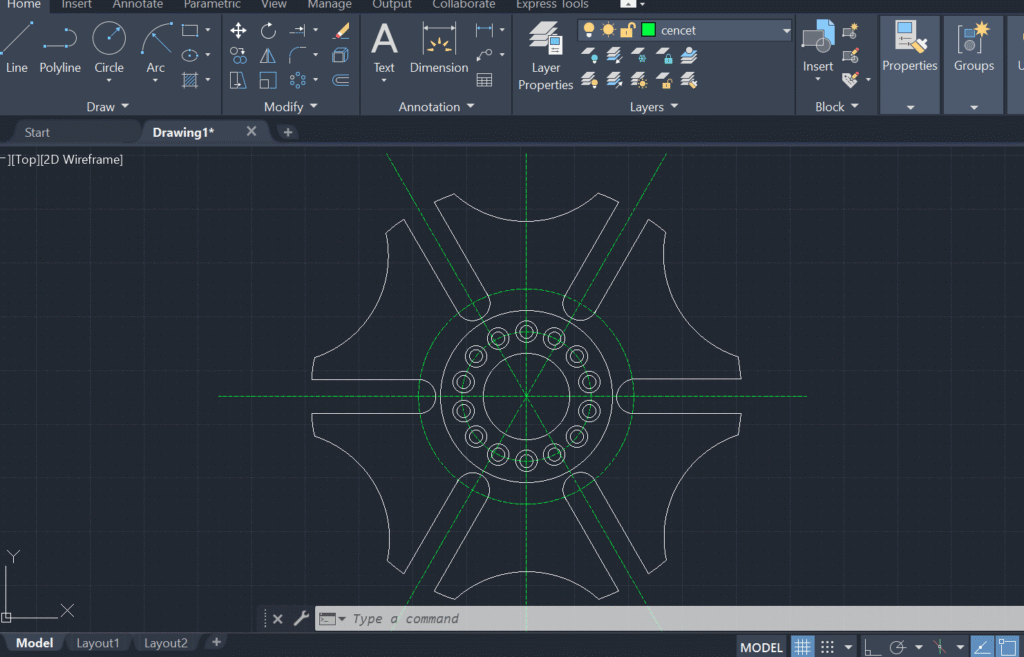Screen dimensions: 1024x657
Task: Expand the Draw panel
Action: 108,106
